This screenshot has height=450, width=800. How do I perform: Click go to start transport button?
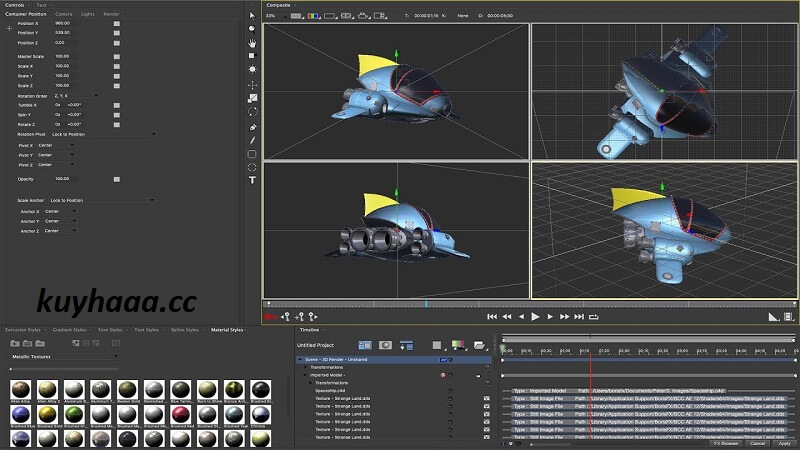pos(492,317)
